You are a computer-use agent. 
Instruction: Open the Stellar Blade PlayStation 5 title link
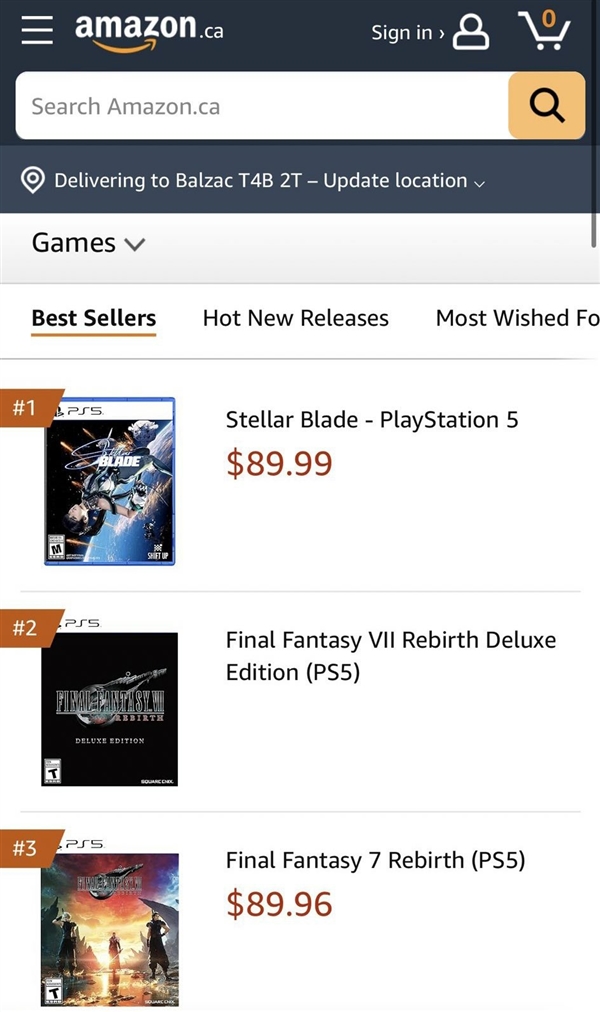pos(372,420)
